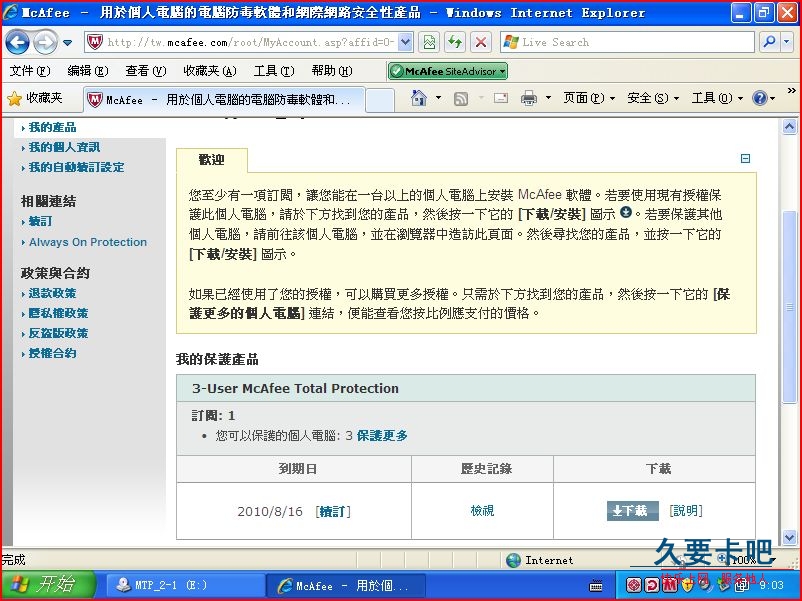Click the Home house icon

pos(419,97)
